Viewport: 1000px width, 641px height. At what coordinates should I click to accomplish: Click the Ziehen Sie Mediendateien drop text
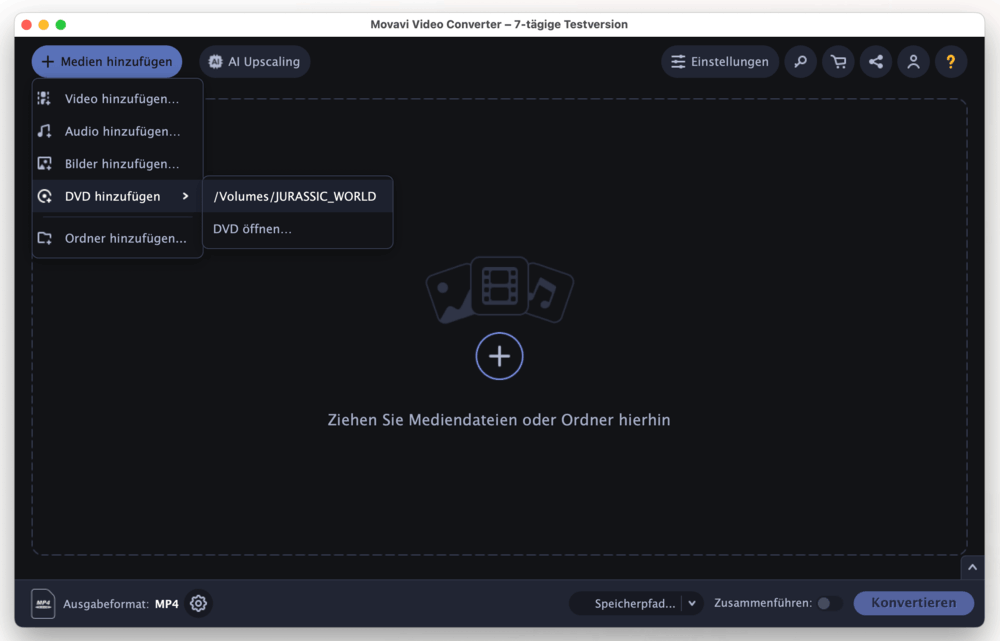[x=499, y=420]
